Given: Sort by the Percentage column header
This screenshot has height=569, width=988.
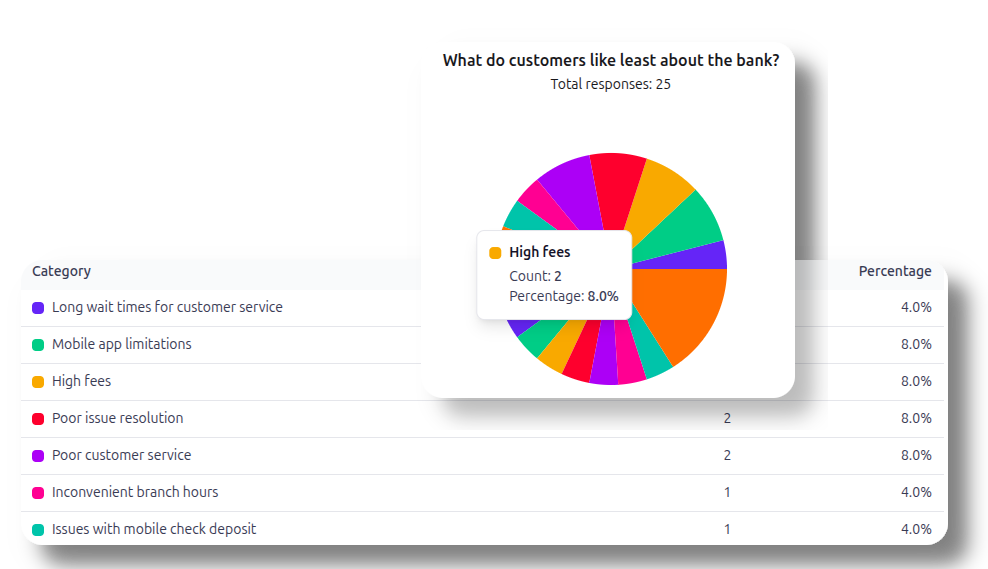Looking at the screenshot, I should click(x=894, y=271).
